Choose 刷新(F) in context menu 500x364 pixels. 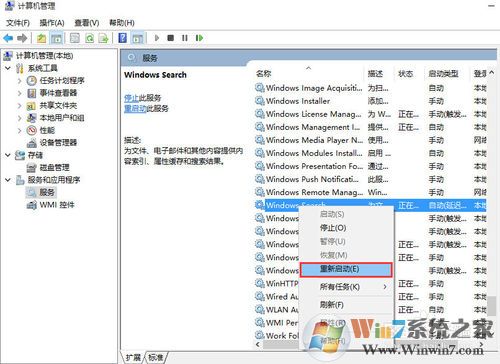(347, 305)
